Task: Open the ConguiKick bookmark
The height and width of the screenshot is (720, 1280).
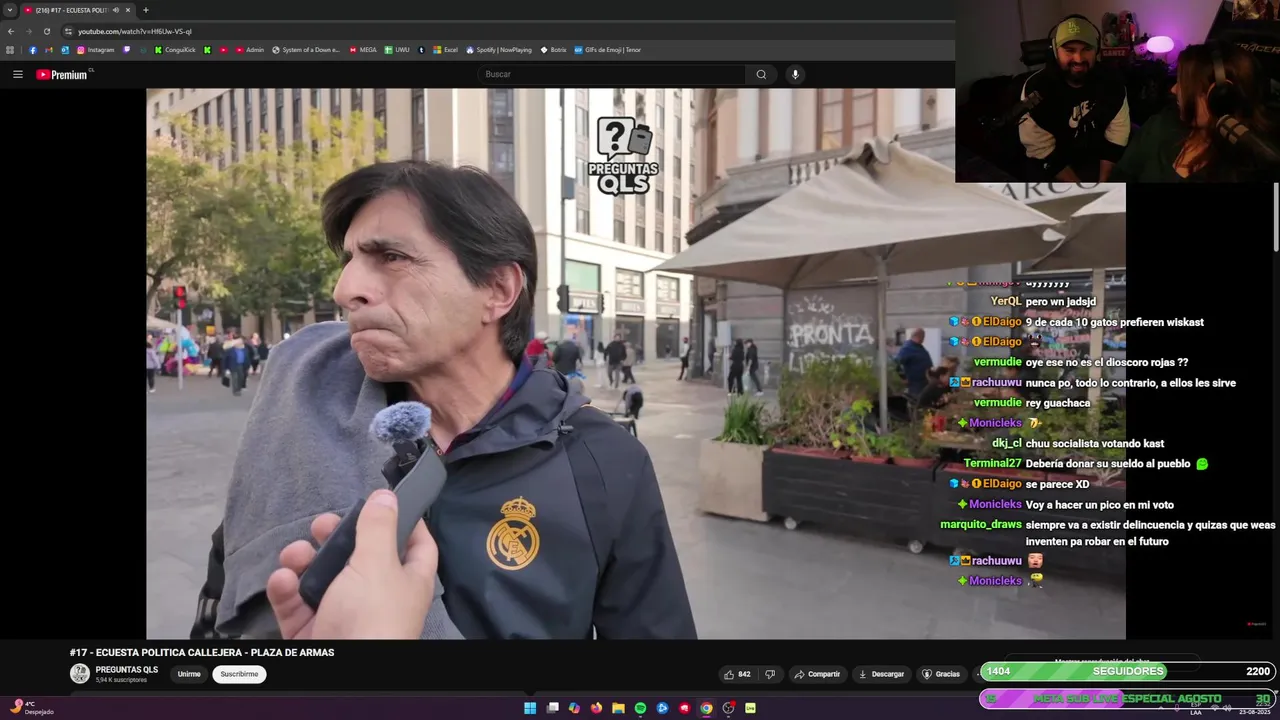Action: click(175, 50)
